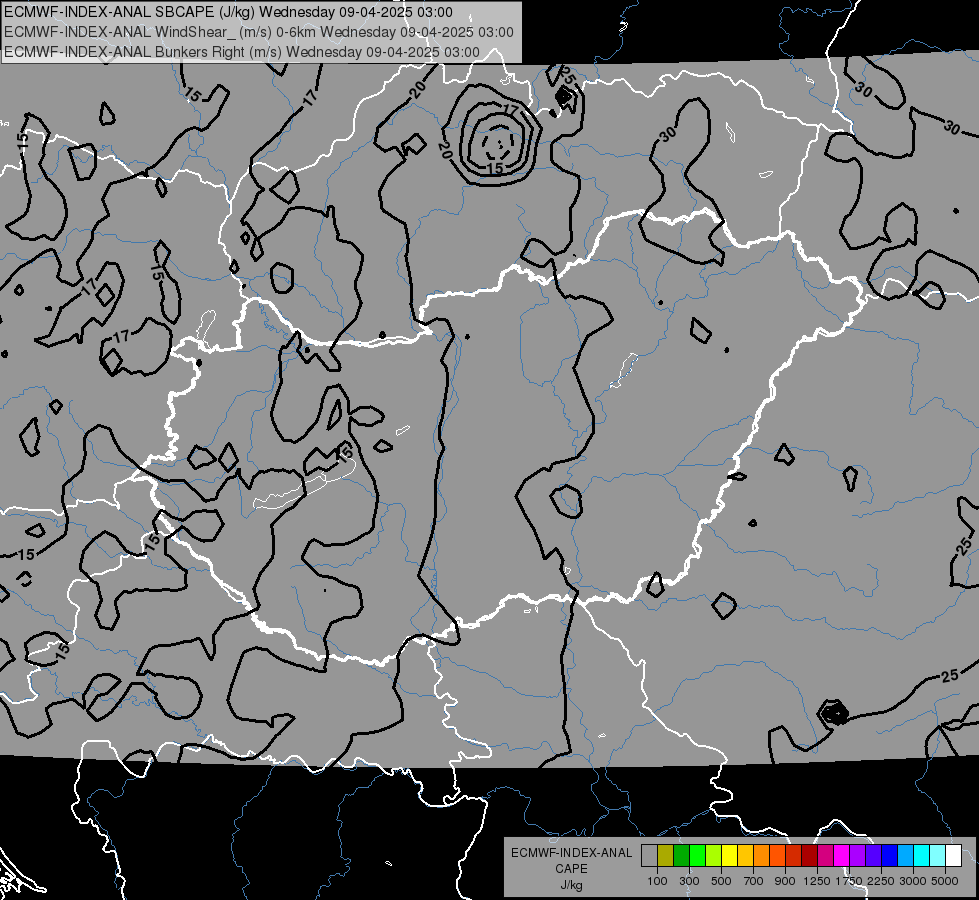Image resolution: width=979 pixels, height=900 pixels.
Task: Click the Bunkers Right (m/s) title line
Action: click(242, 52)
